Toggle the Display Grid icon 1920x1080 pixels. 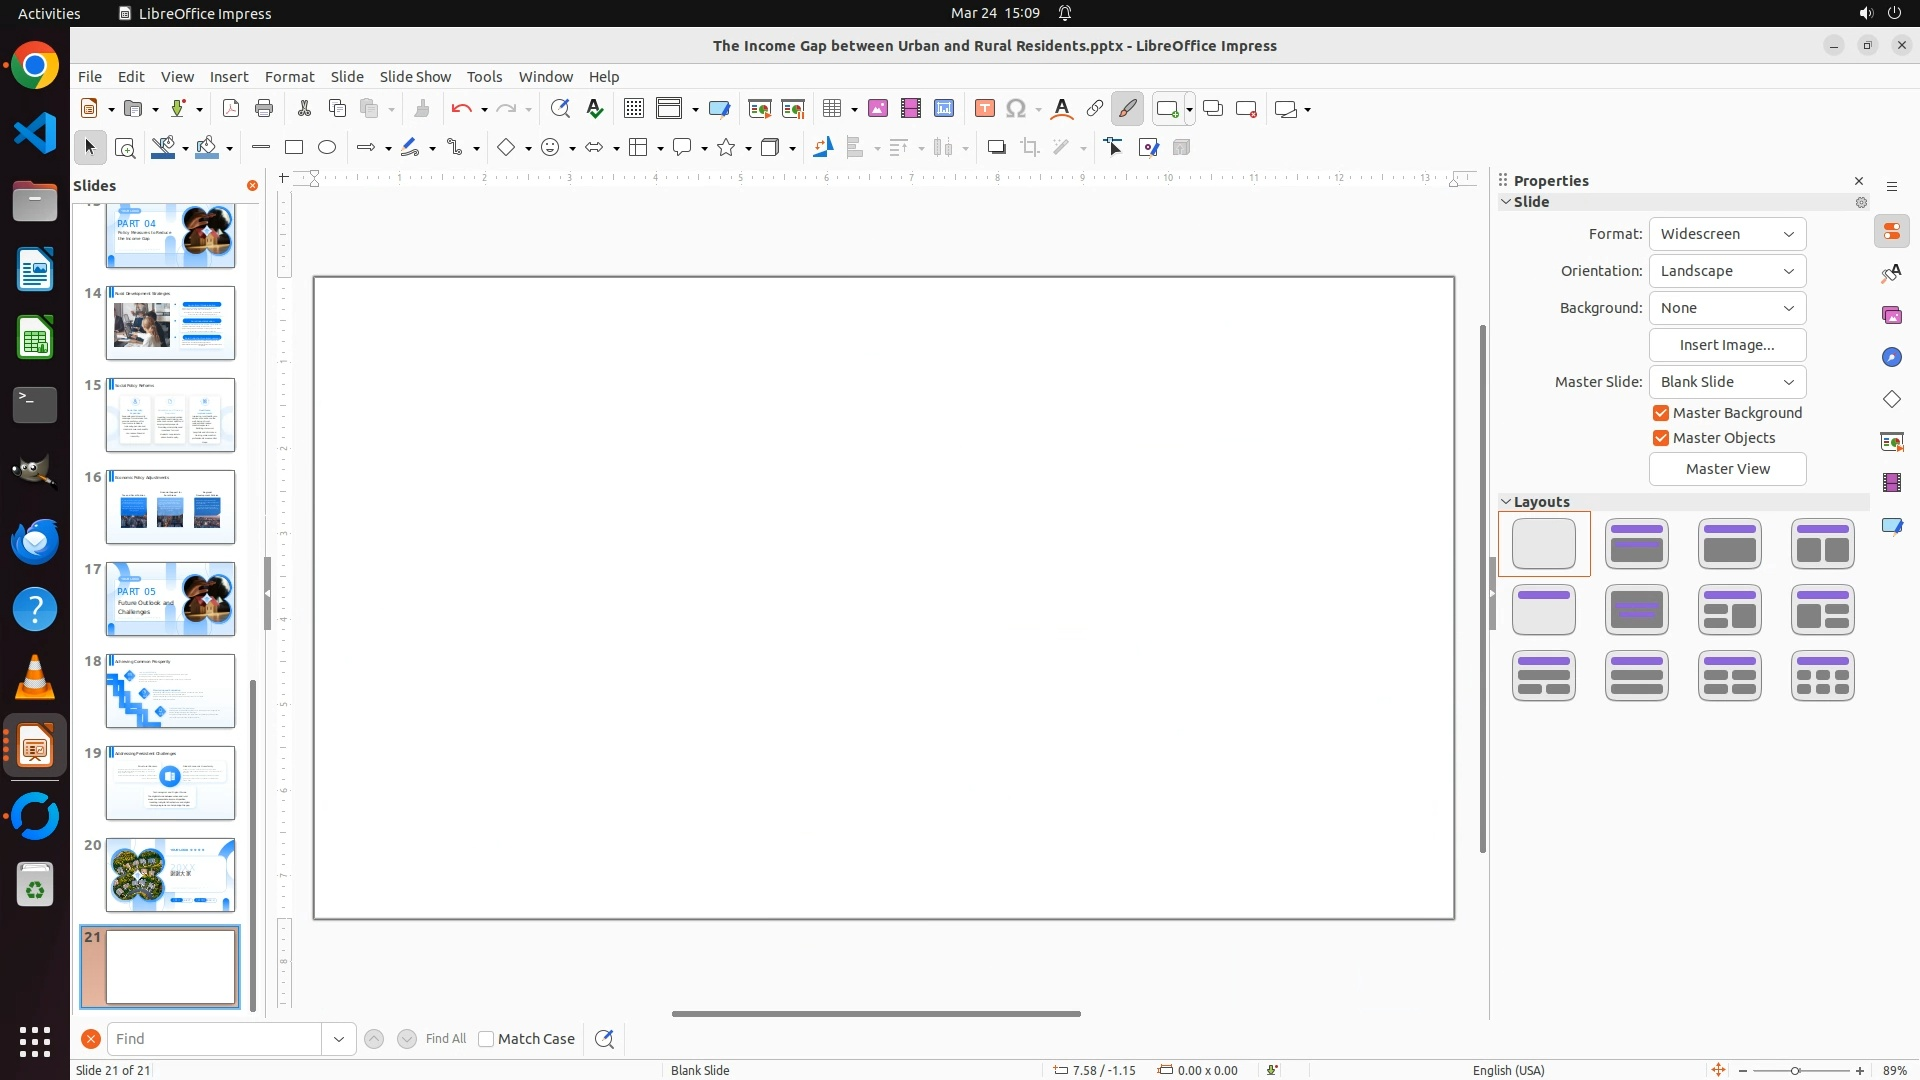click(634, 109)
